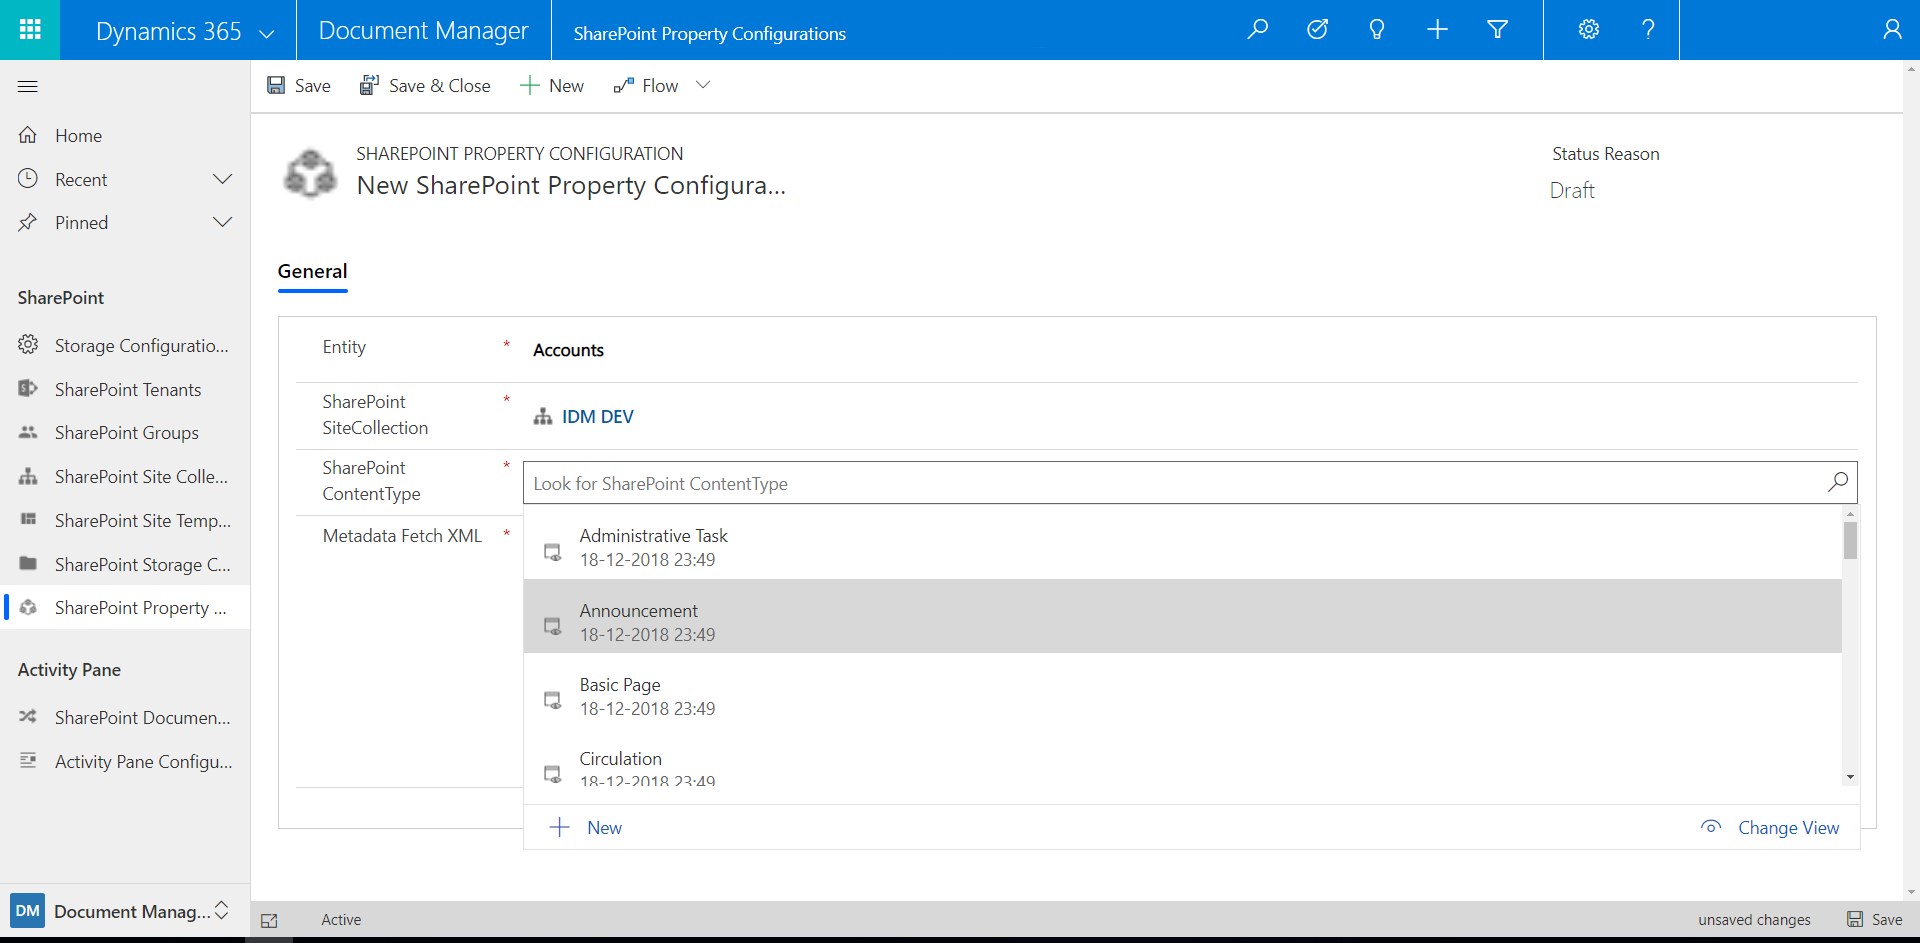Open the app launcher waffle icon

(x=30, y=30)
